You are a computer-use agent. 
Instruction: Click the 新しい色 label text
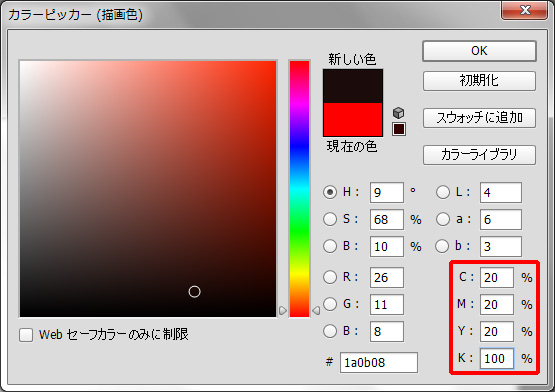(352, 59)
